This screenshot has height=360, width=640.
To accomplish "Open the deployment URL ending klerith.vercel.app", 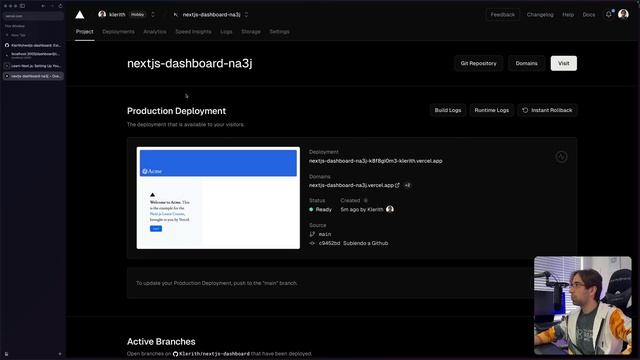I will tap(376, 161).
